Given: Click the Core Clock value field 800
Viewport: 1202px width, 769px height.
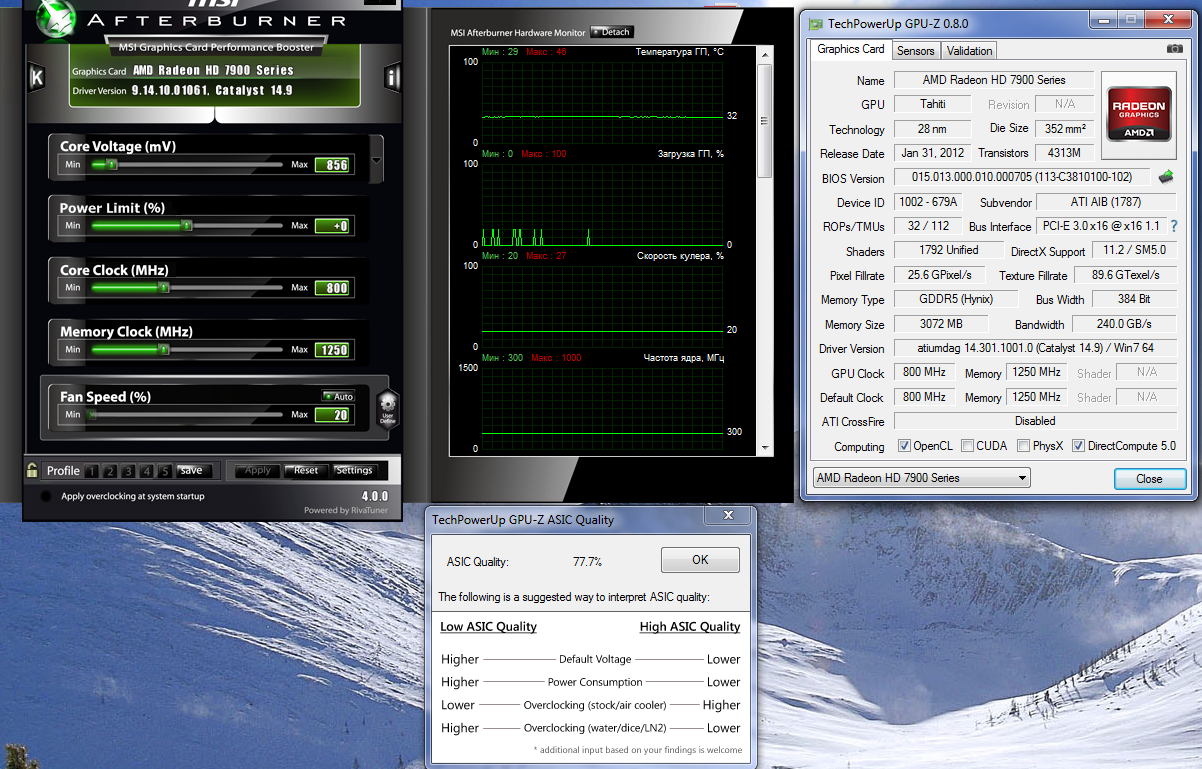Looking at the screenshot, I should (332, 288).
